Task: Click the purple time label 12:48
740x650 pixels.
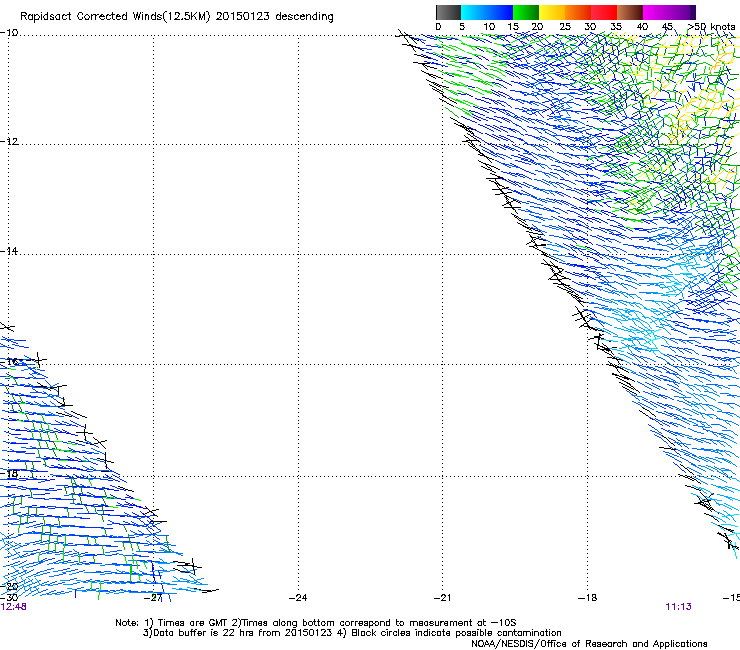Action: (13, 607)
